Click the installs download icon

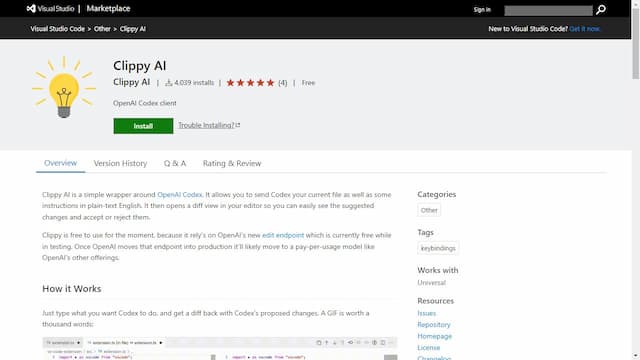point(169,83)
